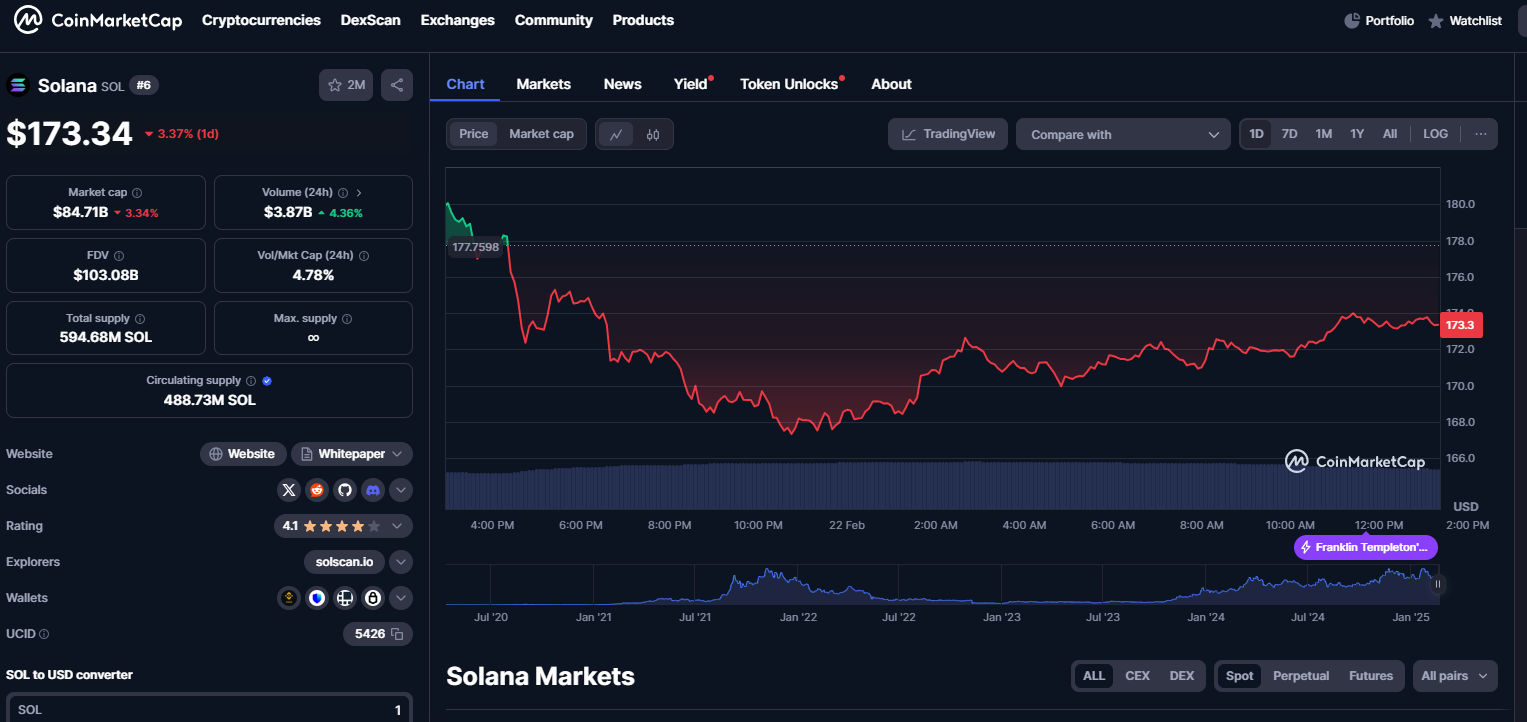Image resolution: width=1527 pixels, height=722 pixels.
Task: Switch to Markets tab
Action: [x=544, y=84]
